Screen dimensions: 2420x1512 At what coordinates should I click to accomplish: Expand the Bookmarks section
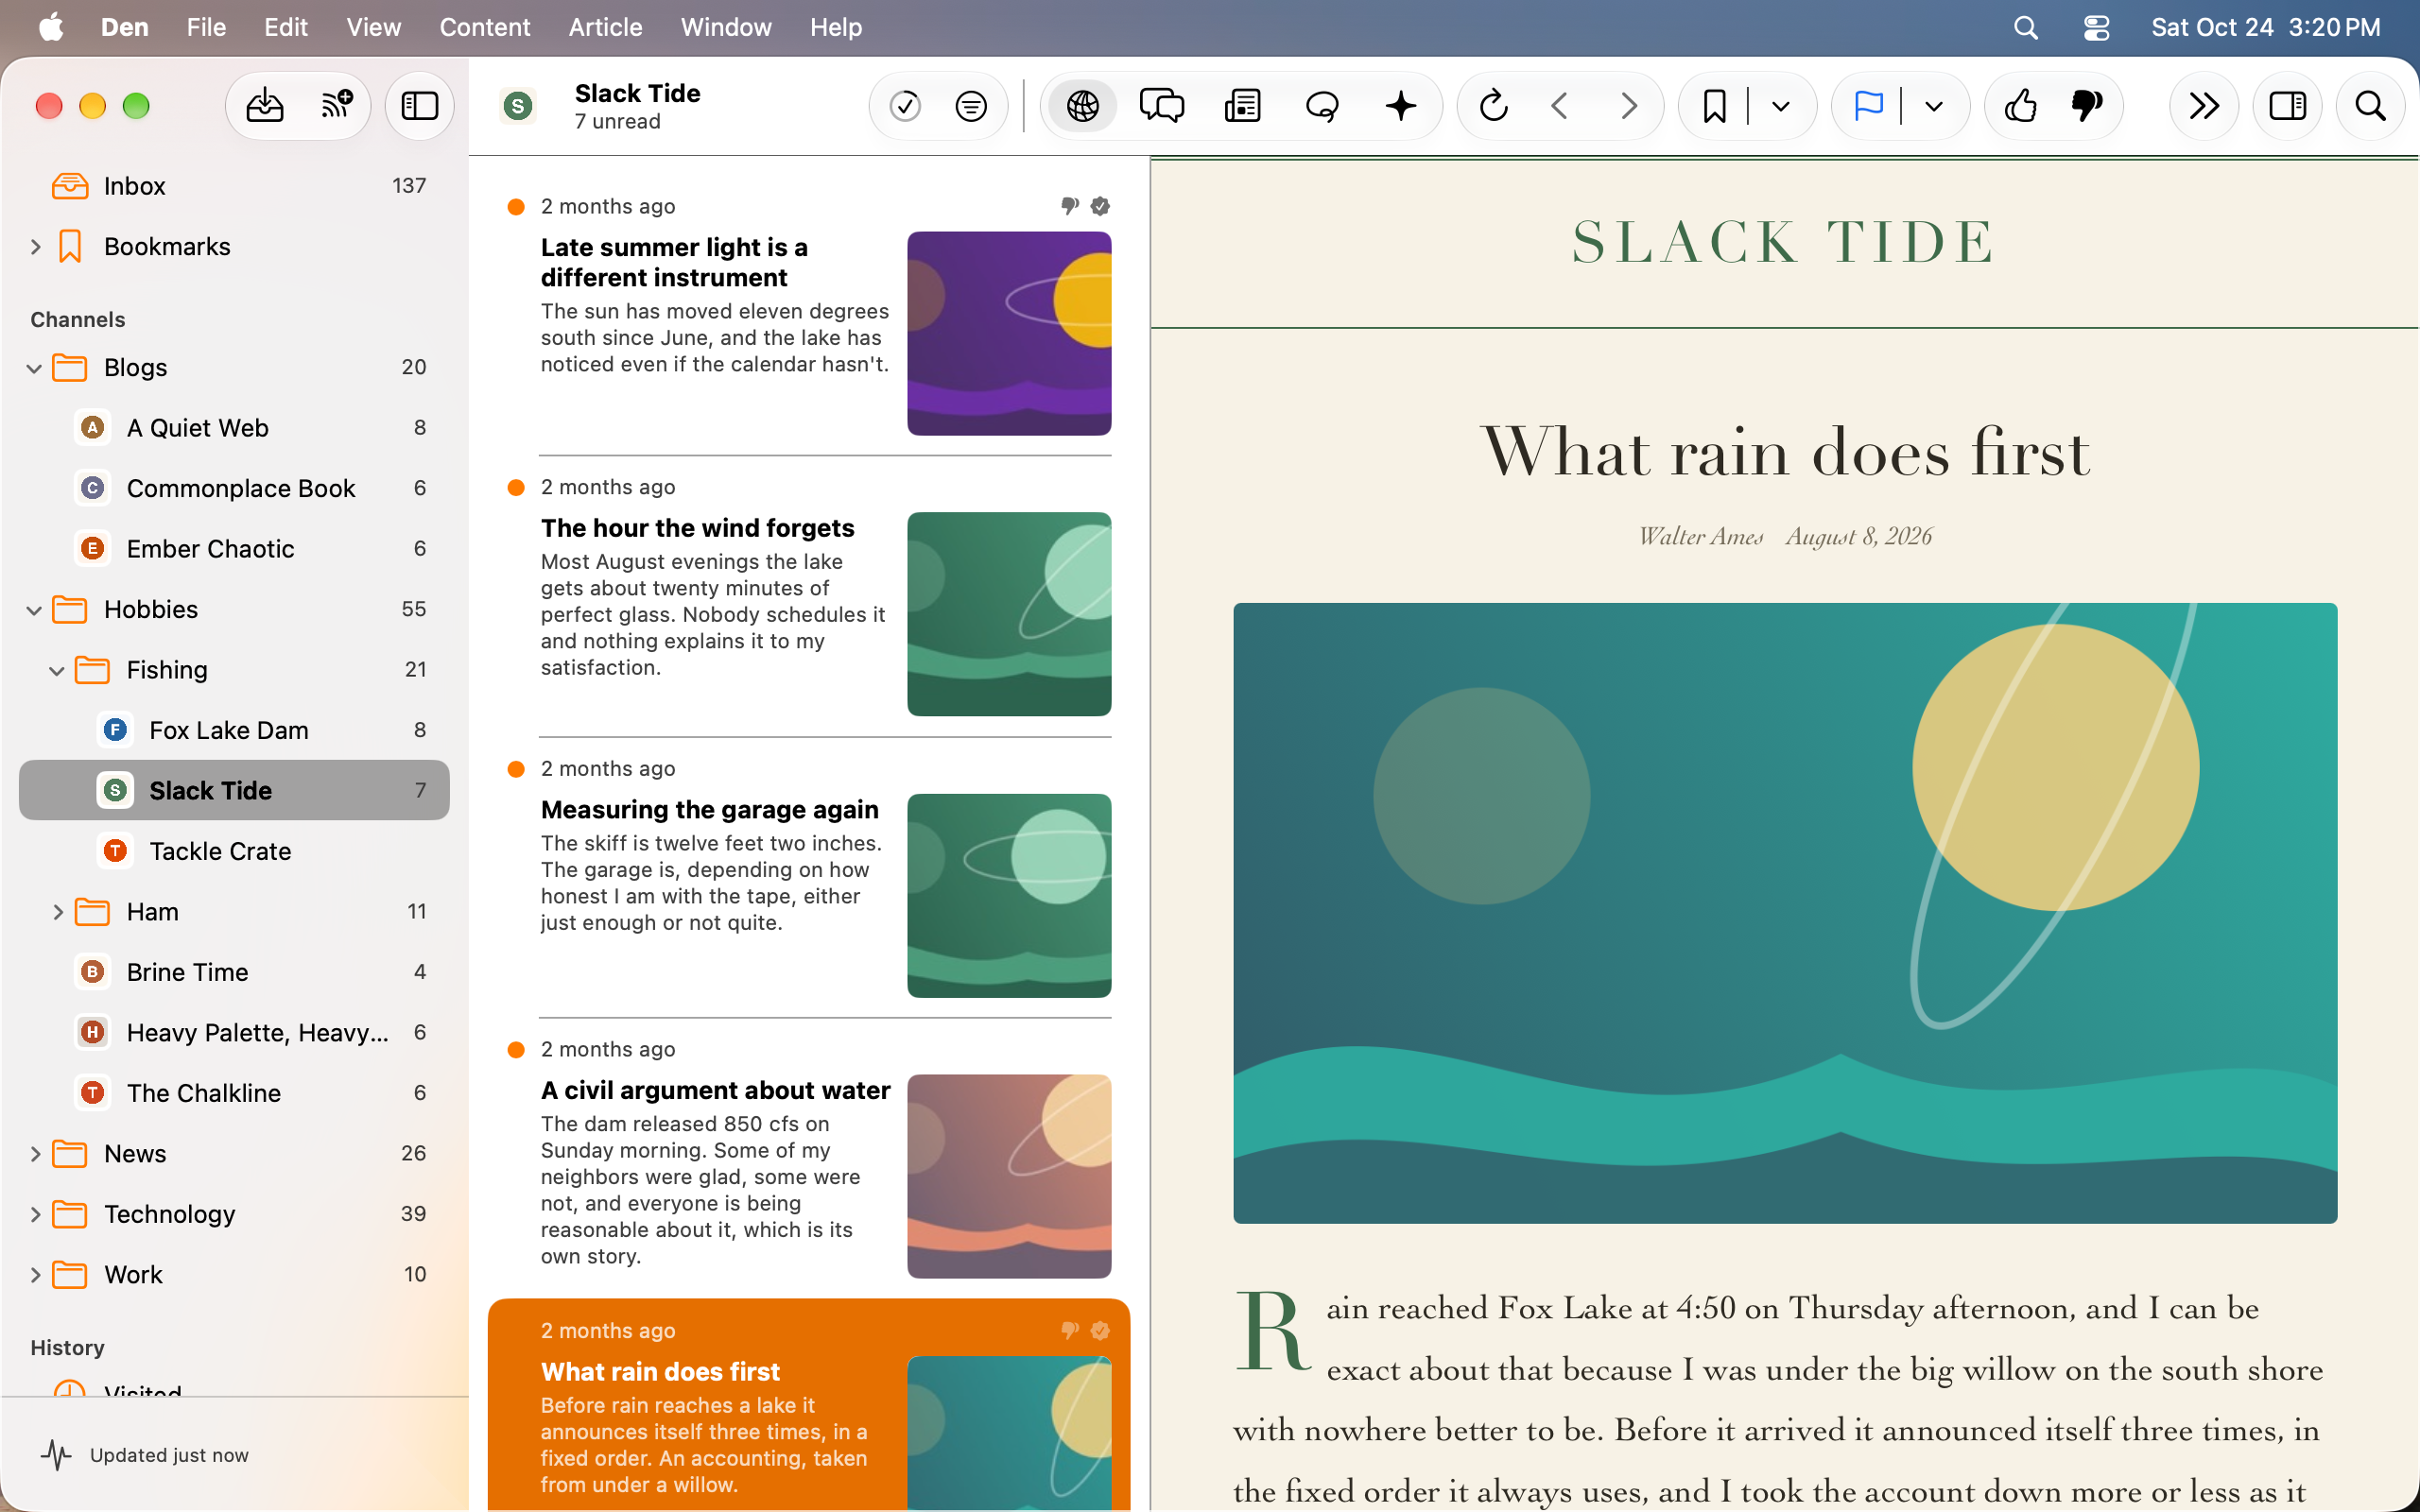(35, 247)
